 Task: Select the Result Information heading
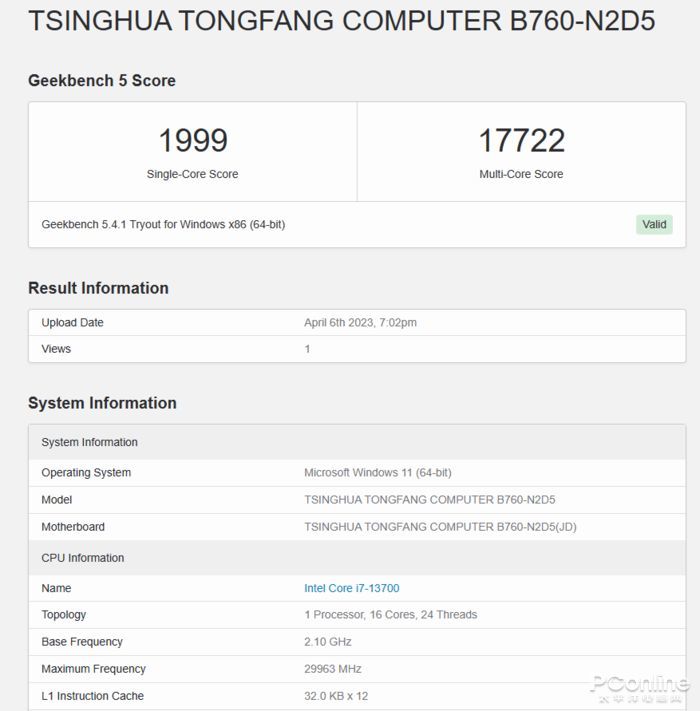(x=98, y=288)
